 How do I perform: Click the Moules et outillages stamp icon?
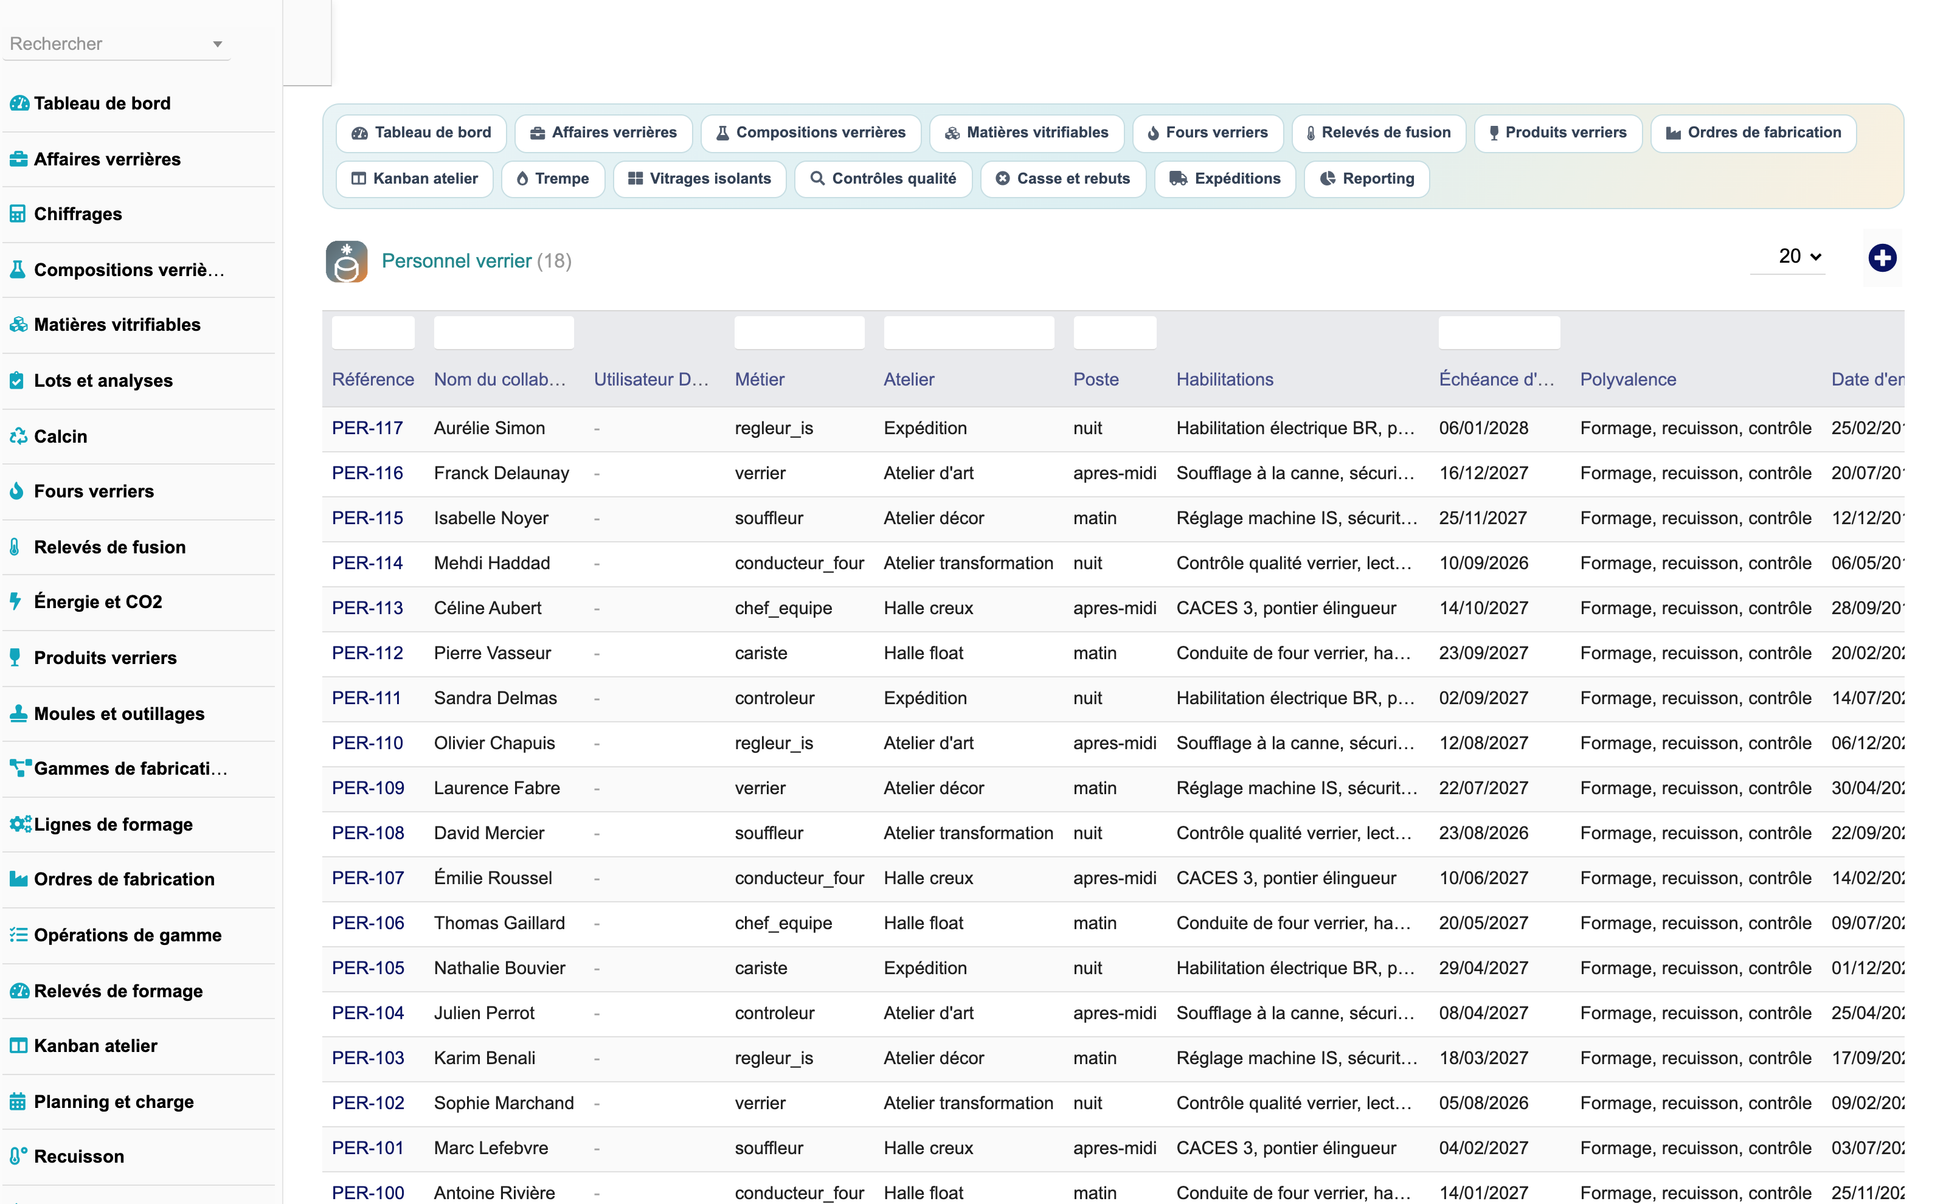[18, 714]
